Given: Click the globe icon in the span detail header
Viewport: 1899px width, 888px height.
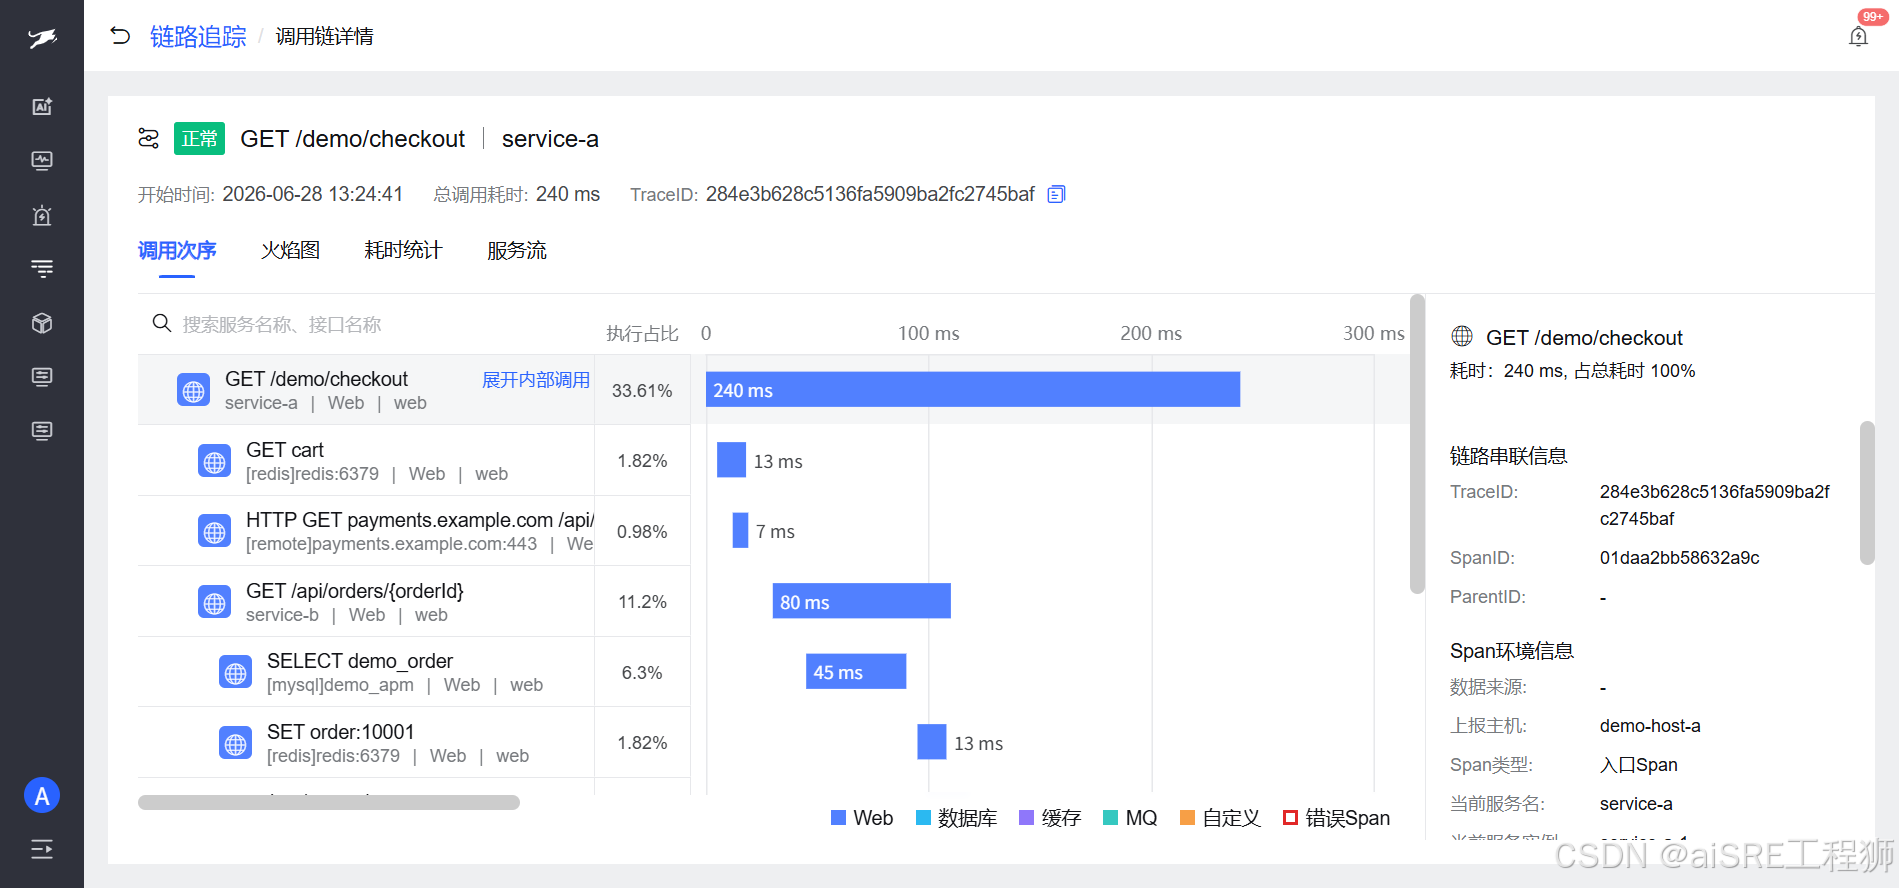Looking at the screenshot, I should click(1462, 337).
